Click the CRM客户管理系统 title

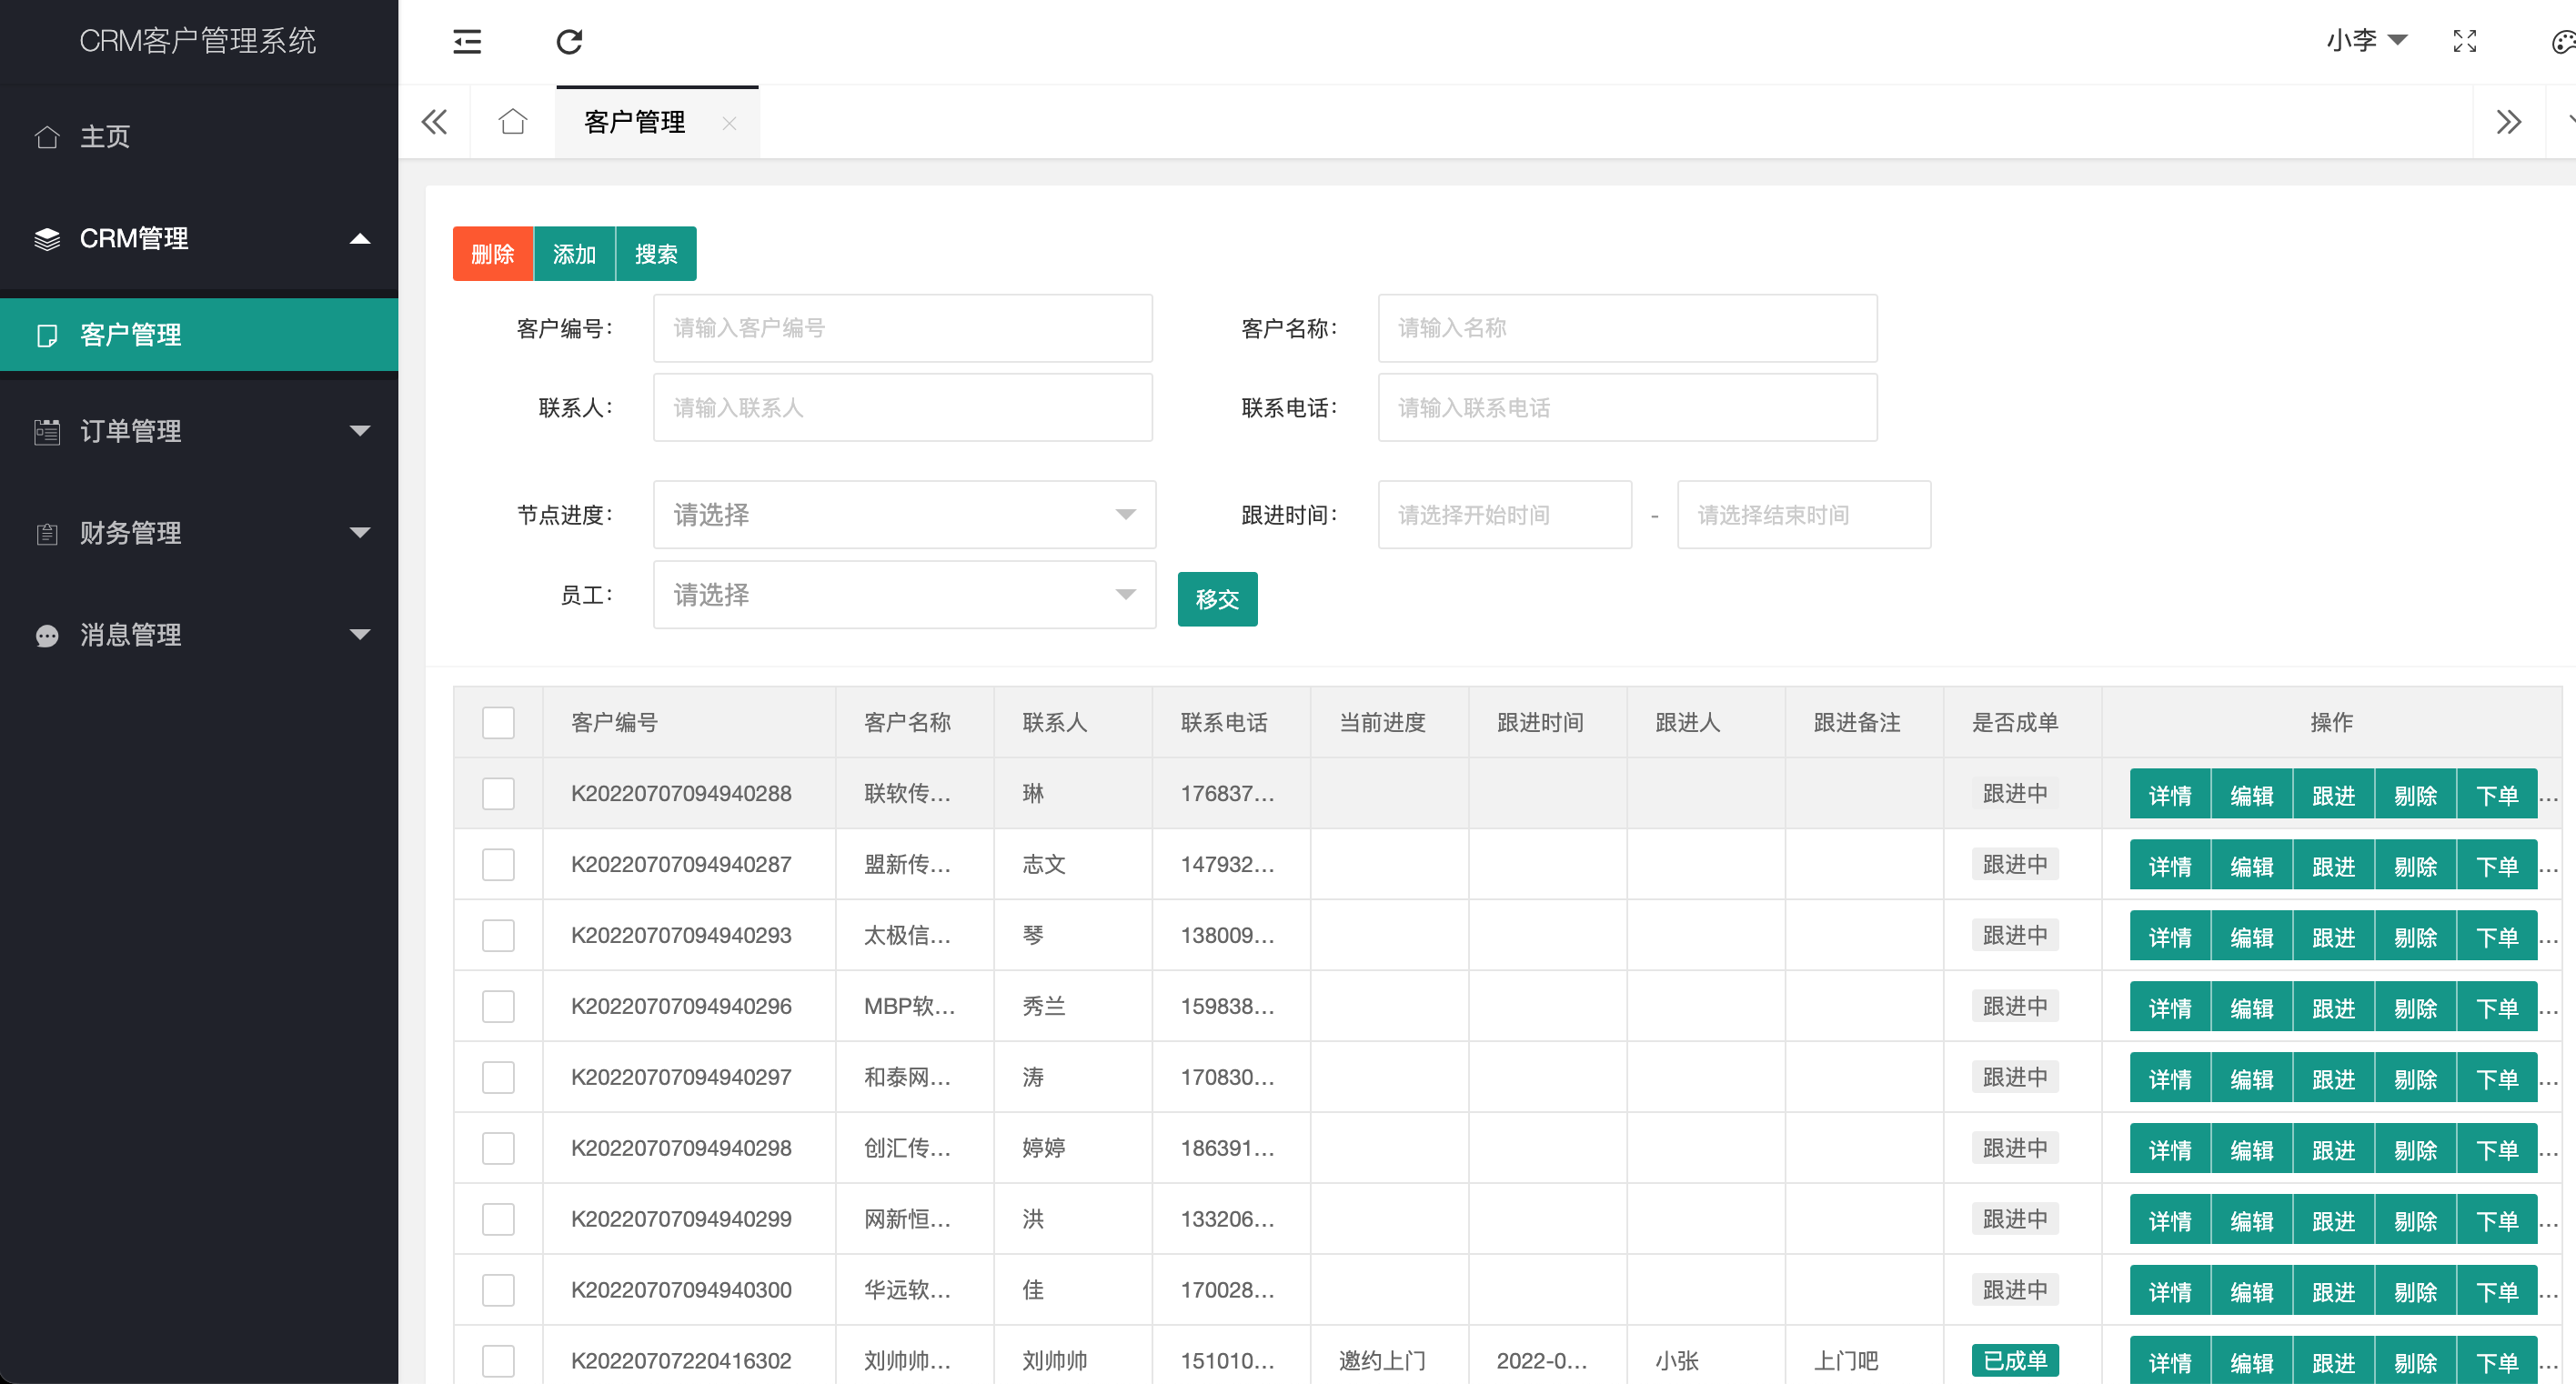point(198,41)
